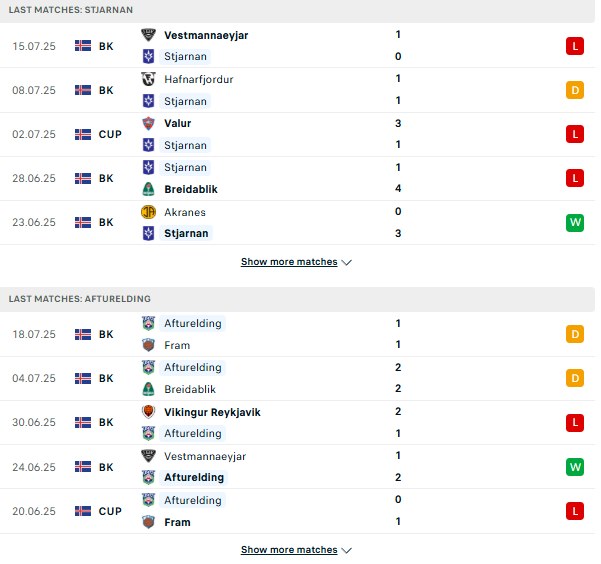
Task: Click the Hafnarfjordur team logo
Action: coord(148,79)
